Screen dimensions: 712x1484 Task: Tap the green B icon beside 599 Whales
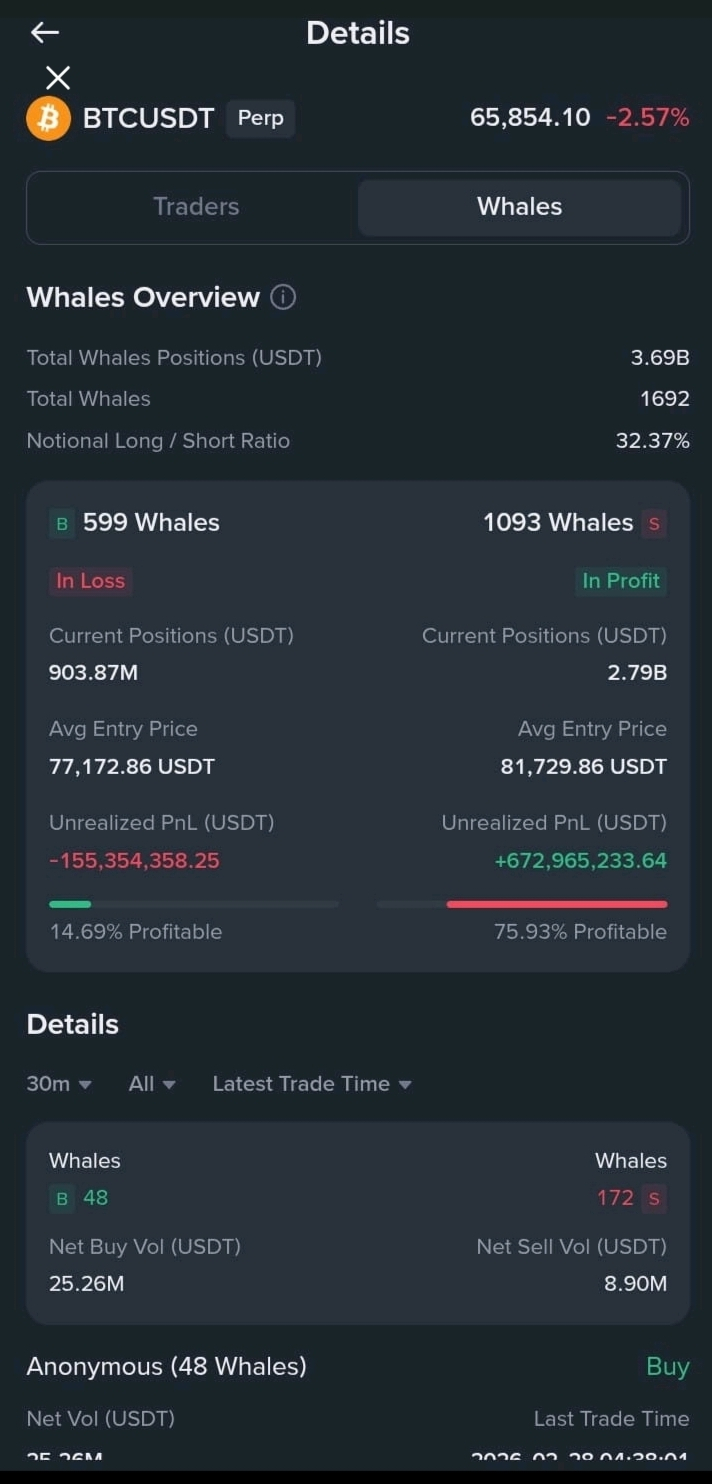pyautogui.click(x=62, y=523)
